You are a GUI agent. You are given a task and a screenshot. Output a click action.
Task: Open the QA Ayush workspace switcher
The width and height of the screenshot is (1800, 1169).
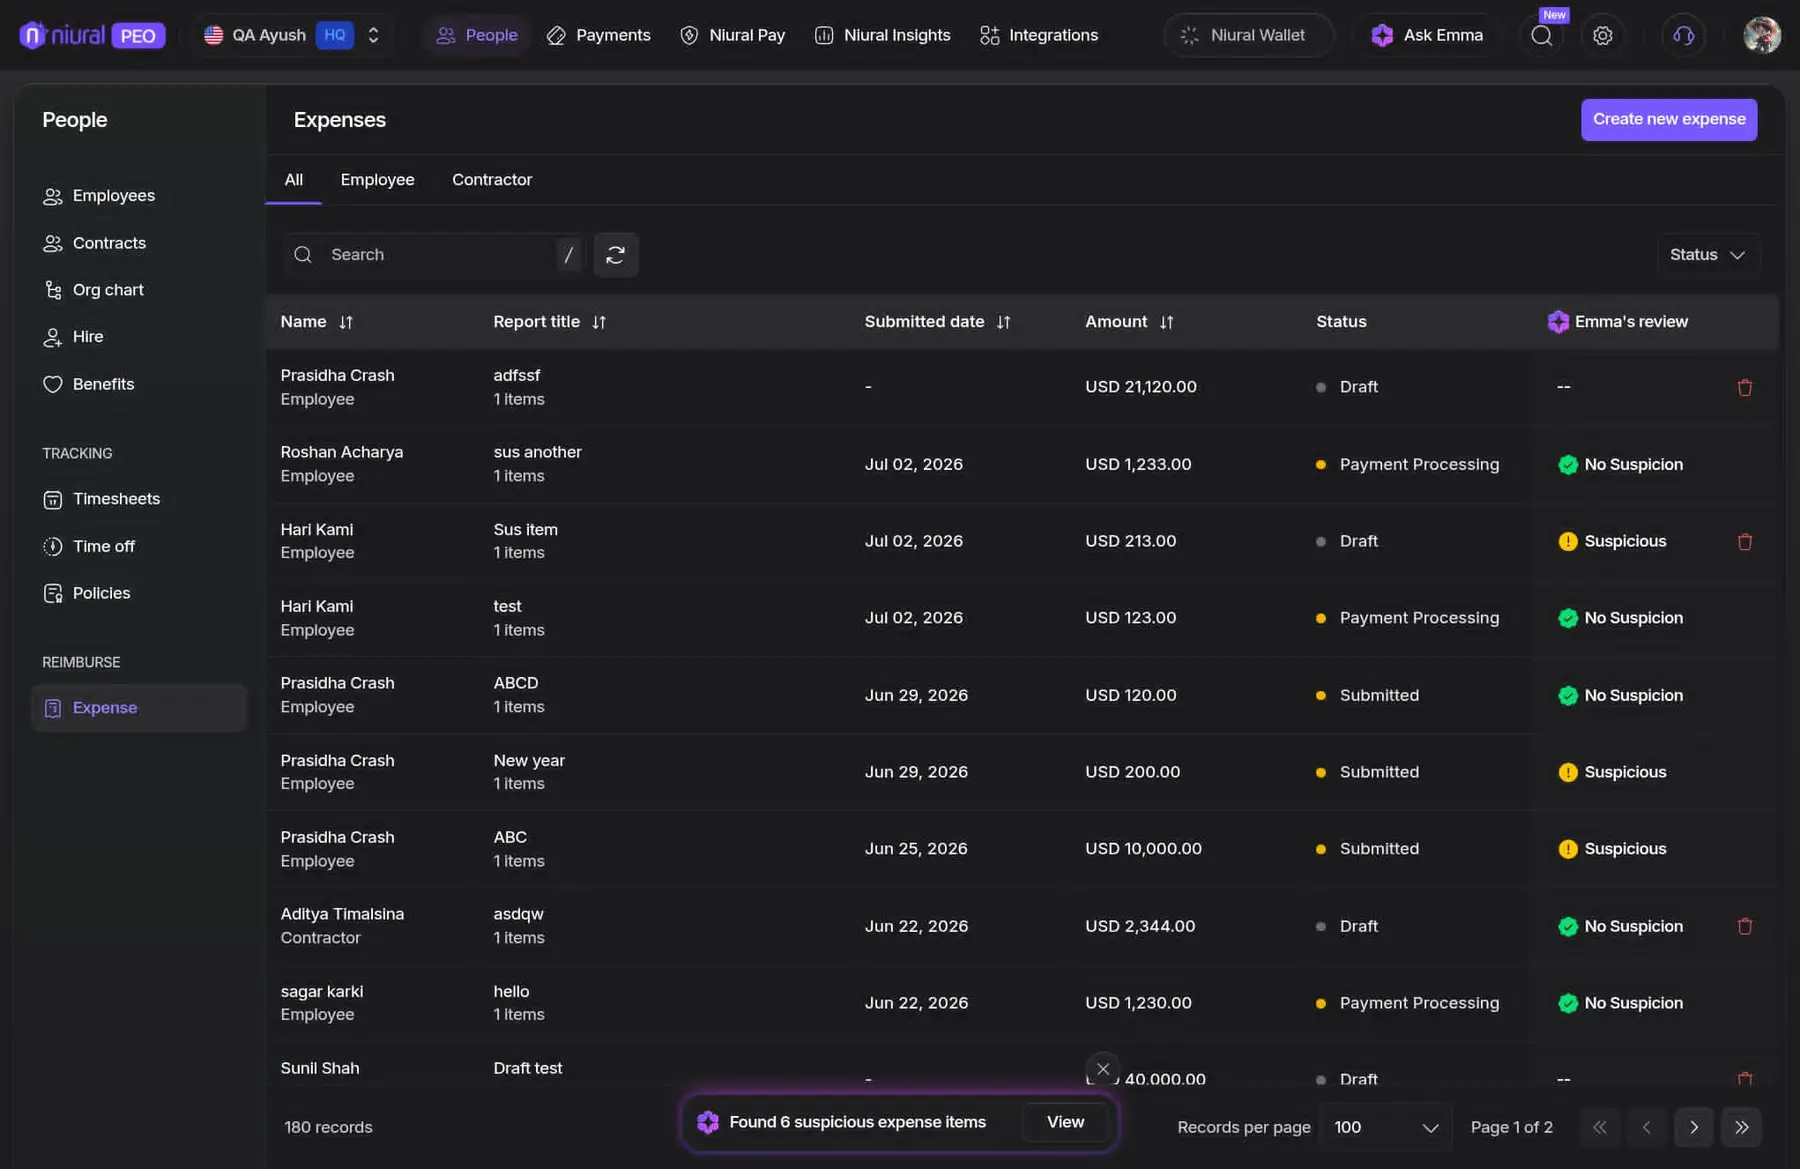[292, 35]
